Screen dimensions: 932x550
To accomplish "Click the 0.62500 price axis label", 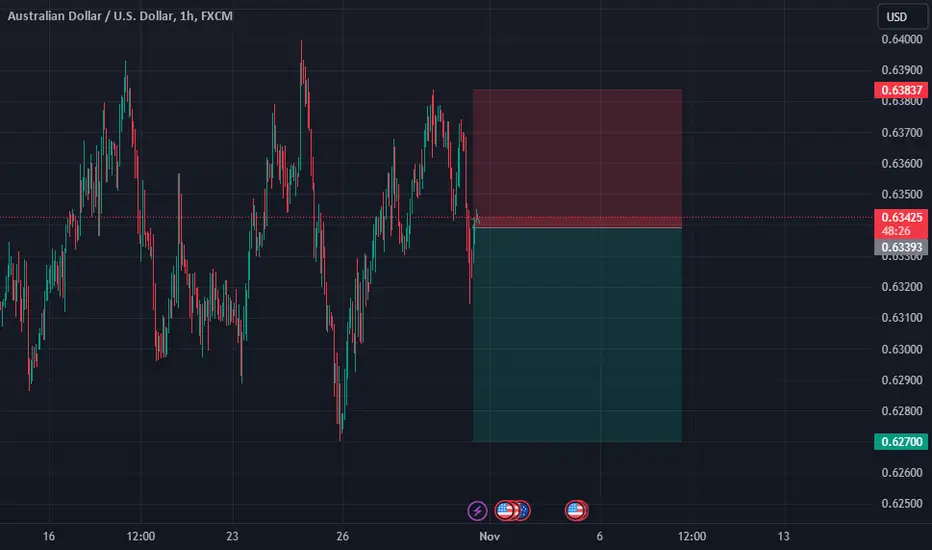I will [x=902, y=504].
